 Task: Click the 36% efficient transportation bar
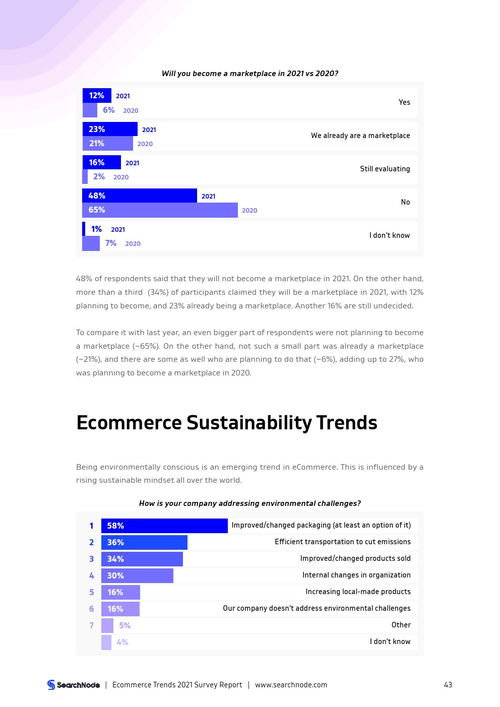144,542
